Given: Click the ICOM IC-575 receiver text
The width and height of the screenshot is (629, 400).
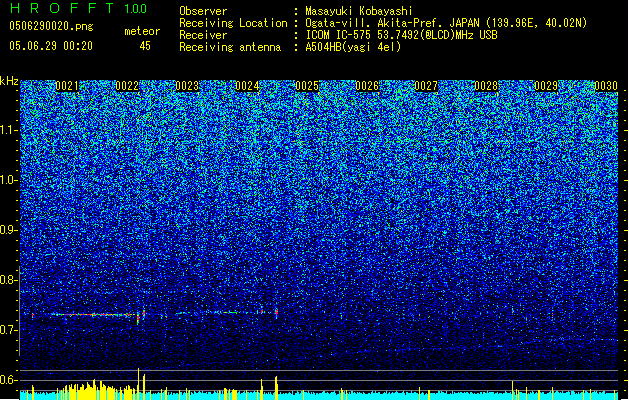Looking at the screenshot, I should pyautogui.click(x=401, y=35).
